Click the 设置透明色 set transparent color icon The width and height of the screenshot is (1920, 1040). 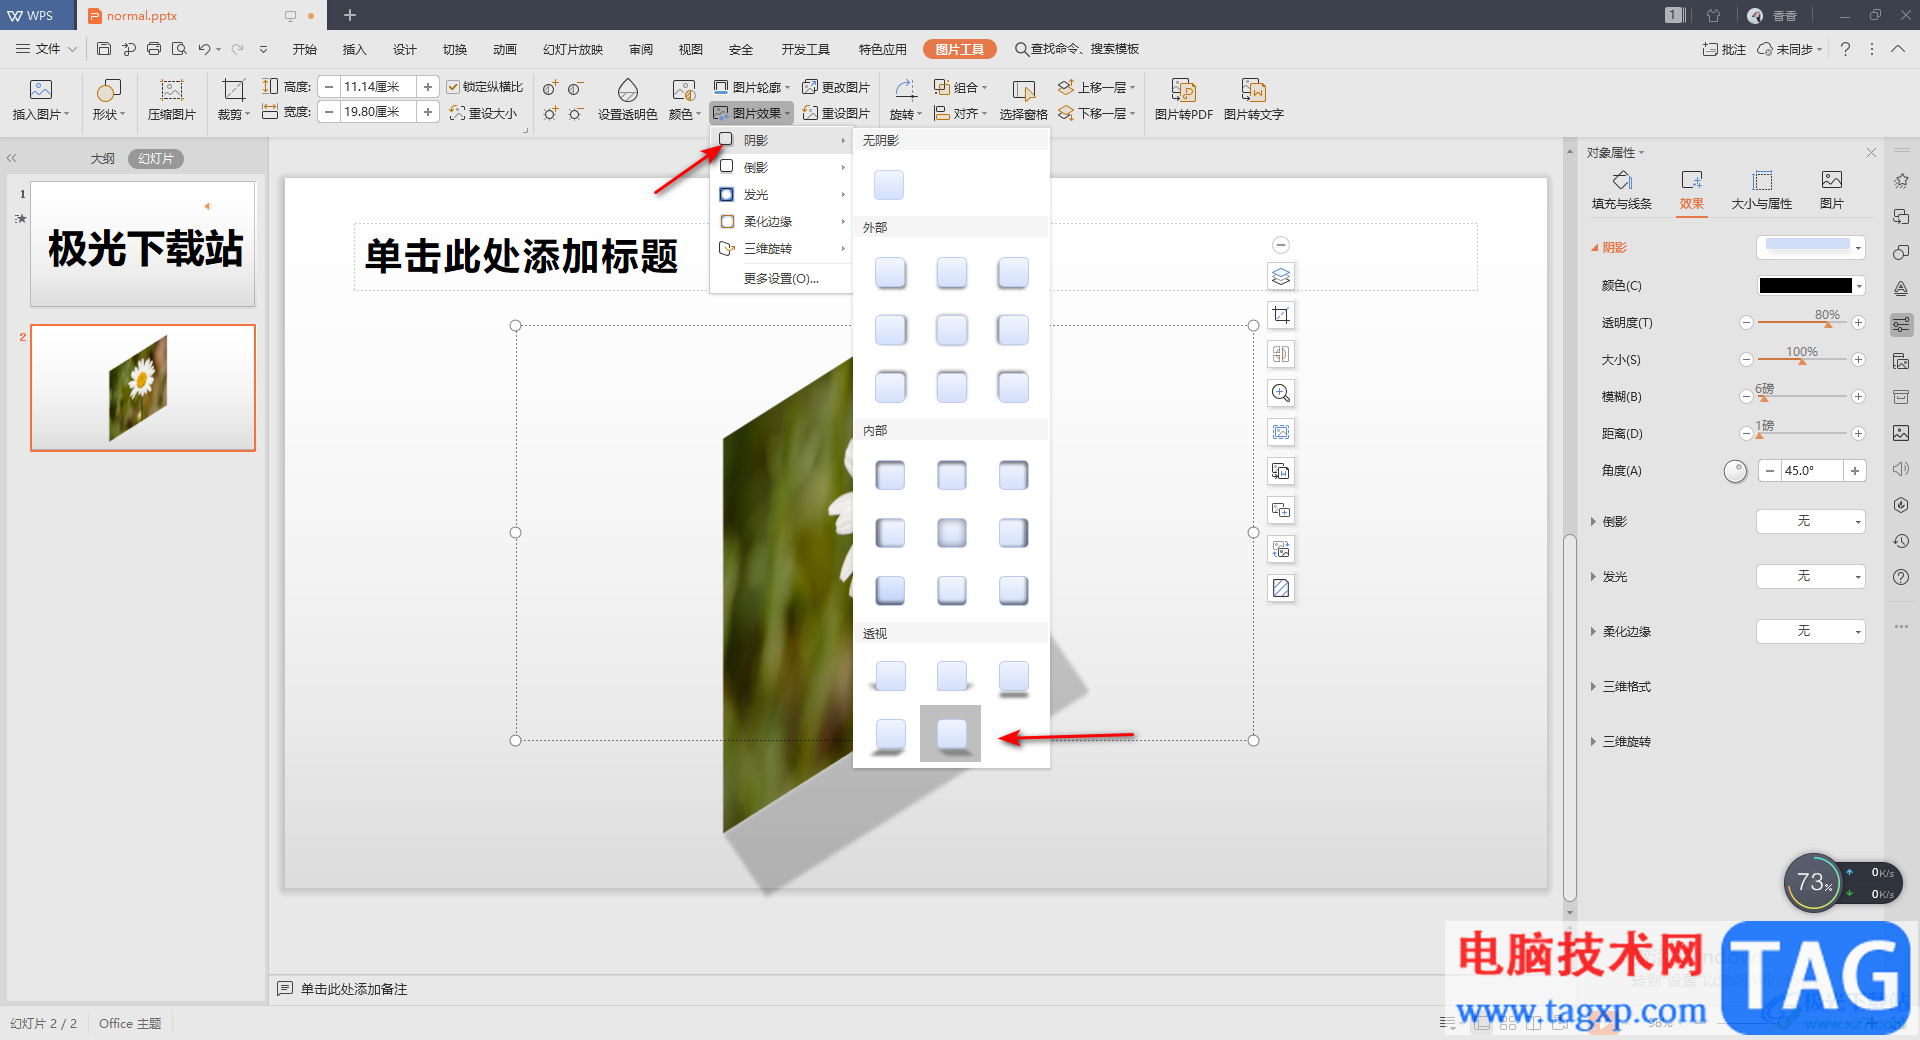[628, 91]
